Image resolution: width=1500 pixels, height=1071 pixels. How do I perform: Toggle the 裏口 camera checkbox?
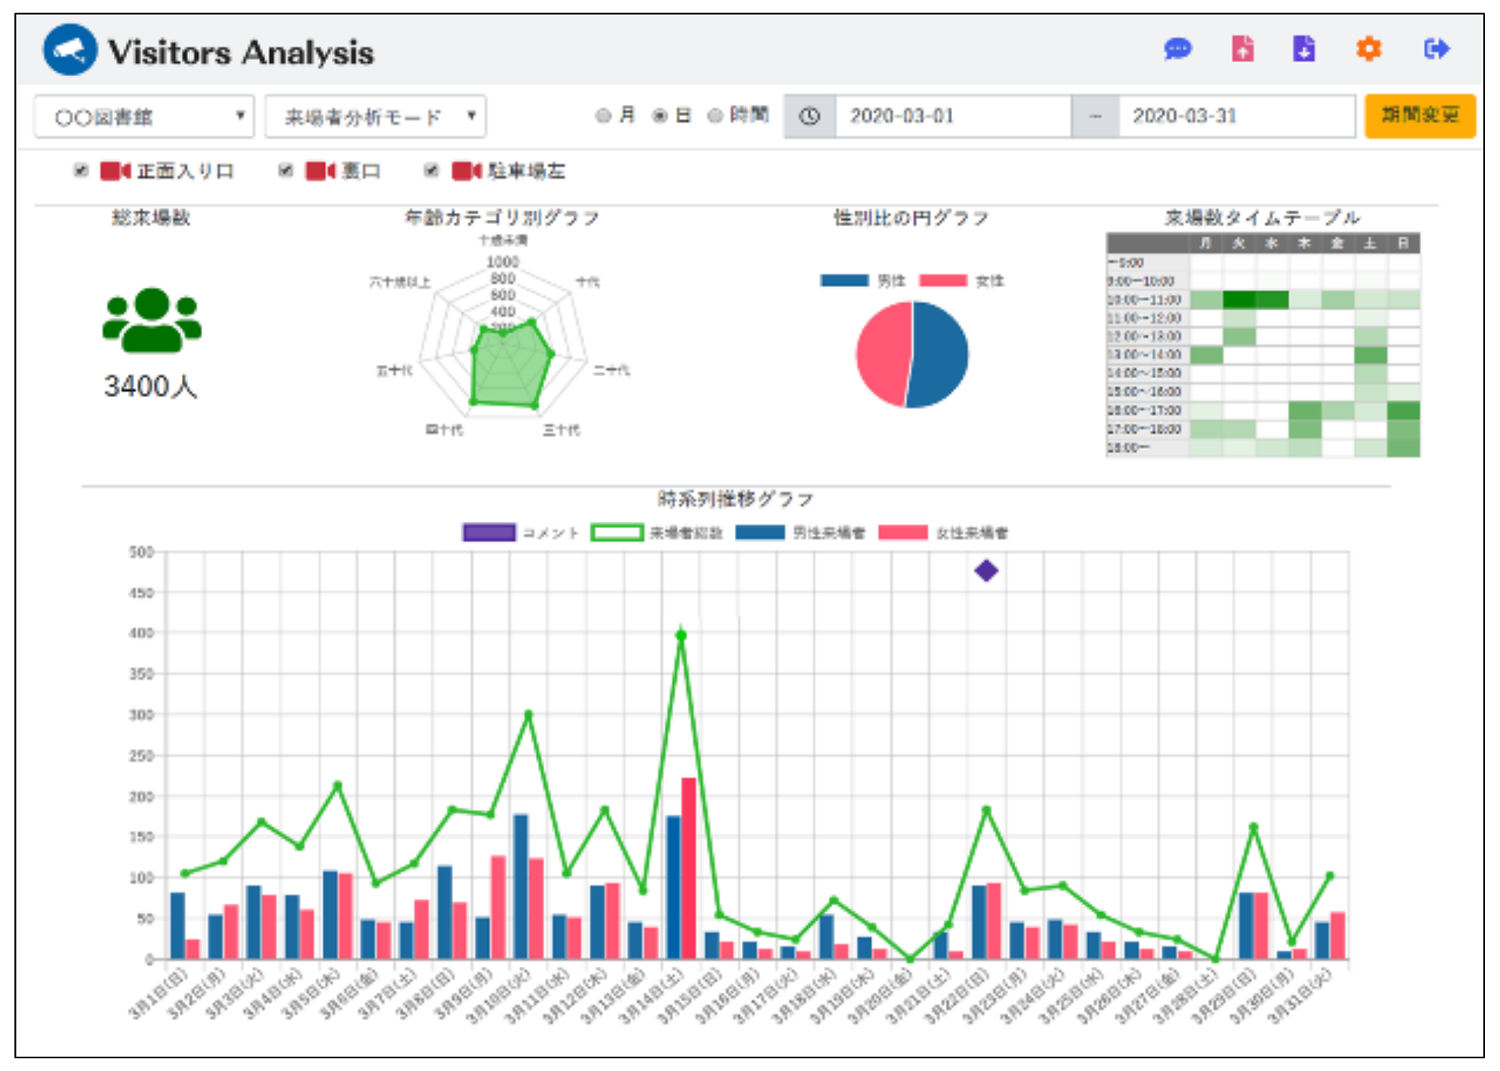tap(286, 171)
